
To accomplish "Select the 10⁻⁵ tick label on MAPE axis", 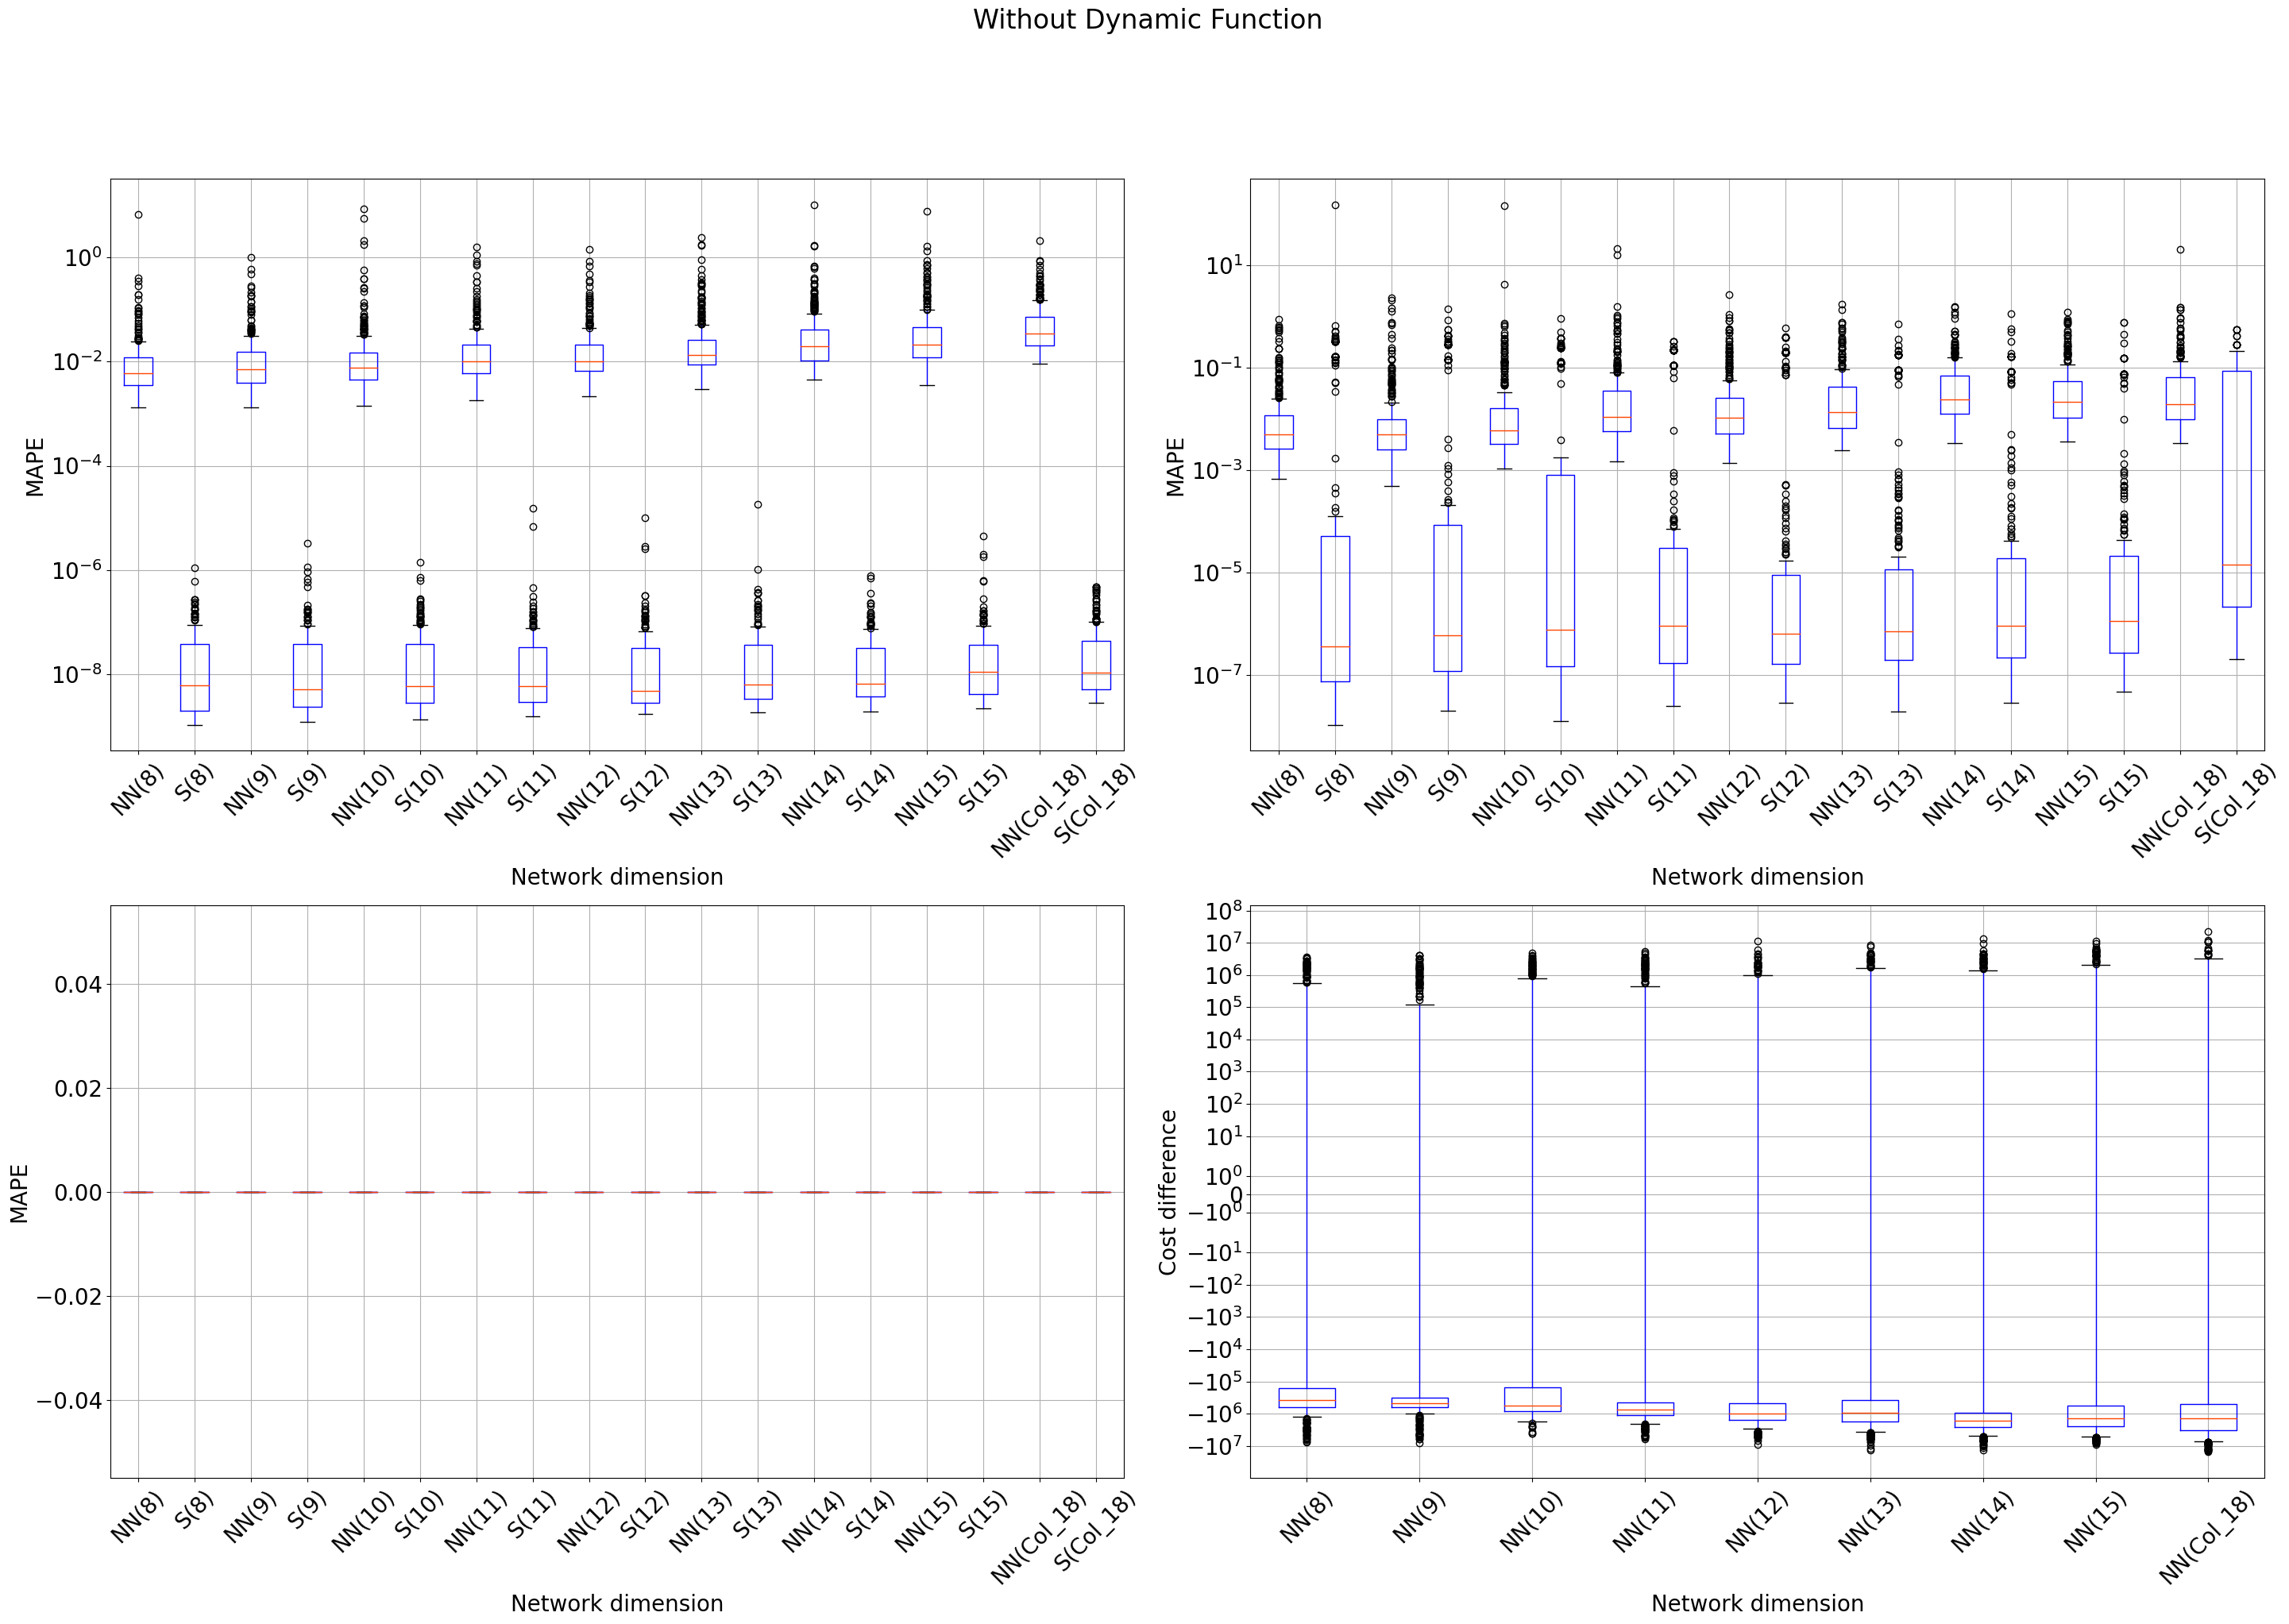I will [x=1217, y=573].
